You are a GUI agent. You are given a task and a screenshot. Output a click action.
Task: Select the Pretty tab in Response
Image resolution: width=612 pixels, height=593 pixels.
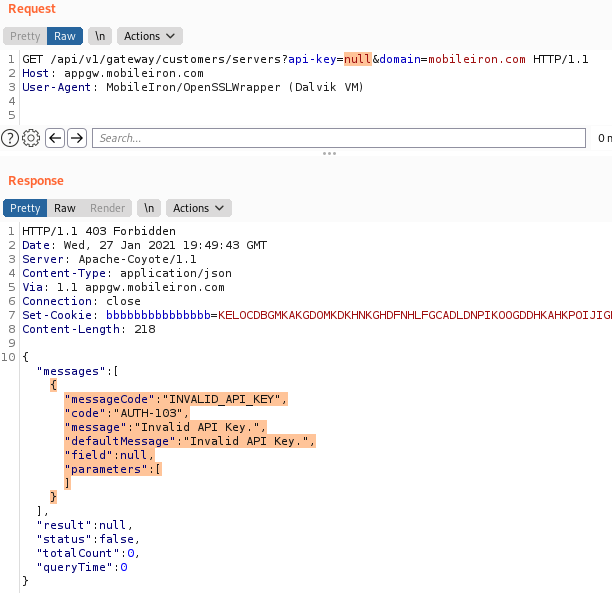pos(25,208)
